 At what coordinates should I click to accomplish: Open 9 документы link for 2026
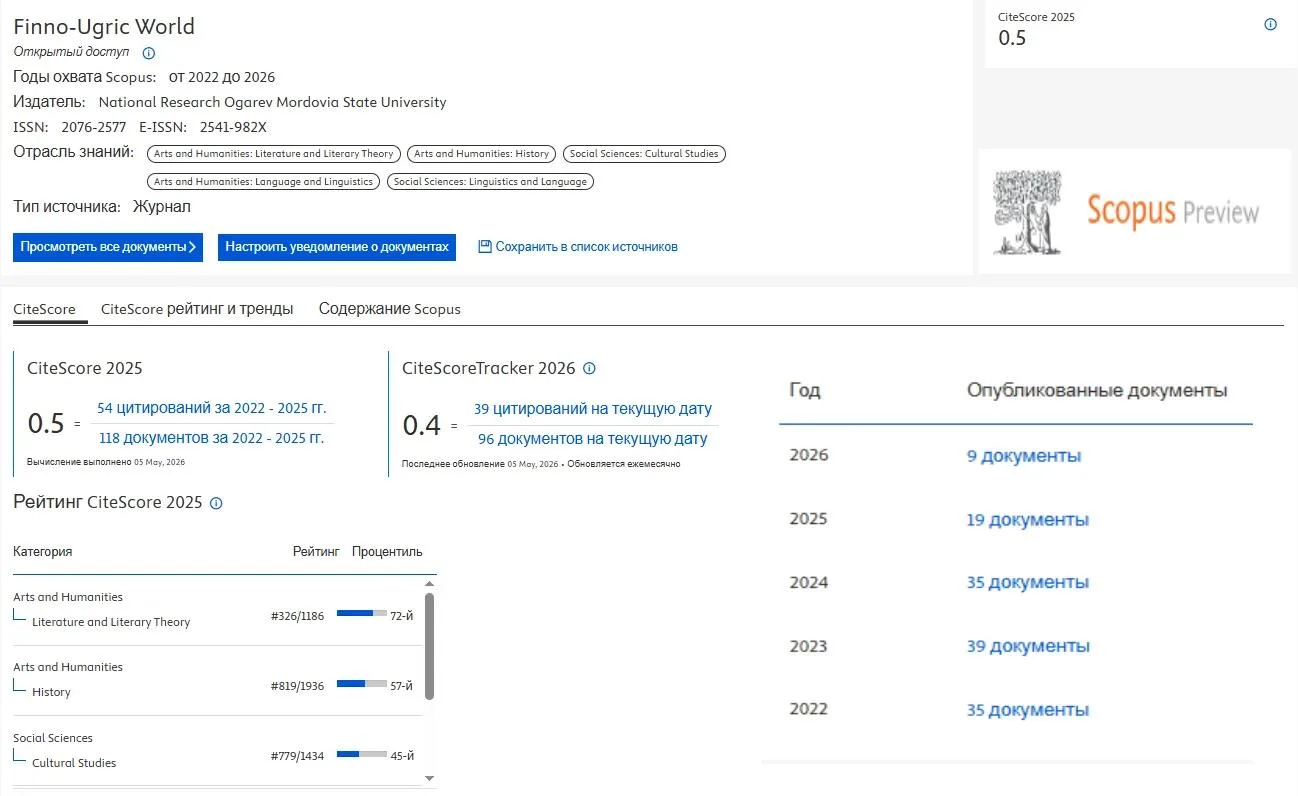point(1024,456)
